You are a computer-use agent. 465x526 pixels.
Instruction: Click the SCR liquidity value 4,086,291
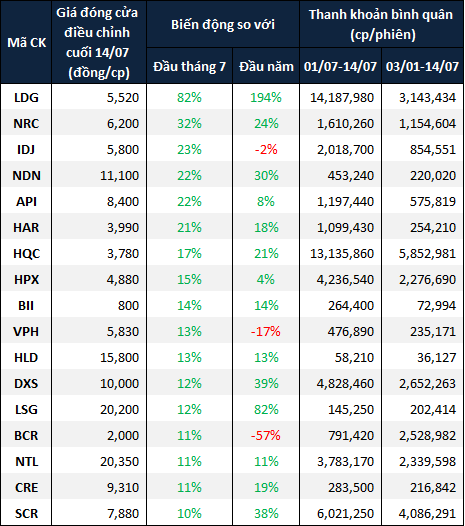coord(427,514)
